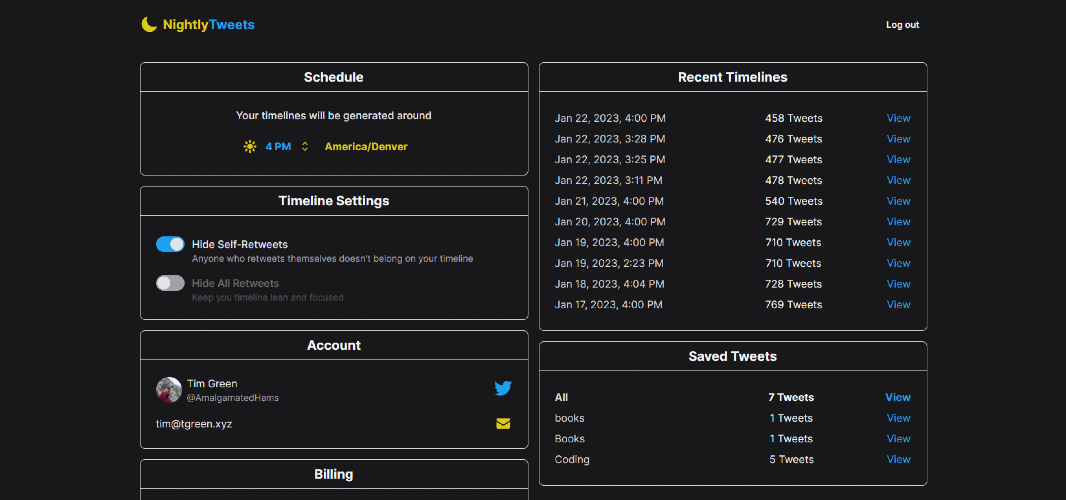1066x500 pixels.
Task: Click the 'Jan 18, 2023, 4:04 PM' date
Action: click(x=610, y=284)
